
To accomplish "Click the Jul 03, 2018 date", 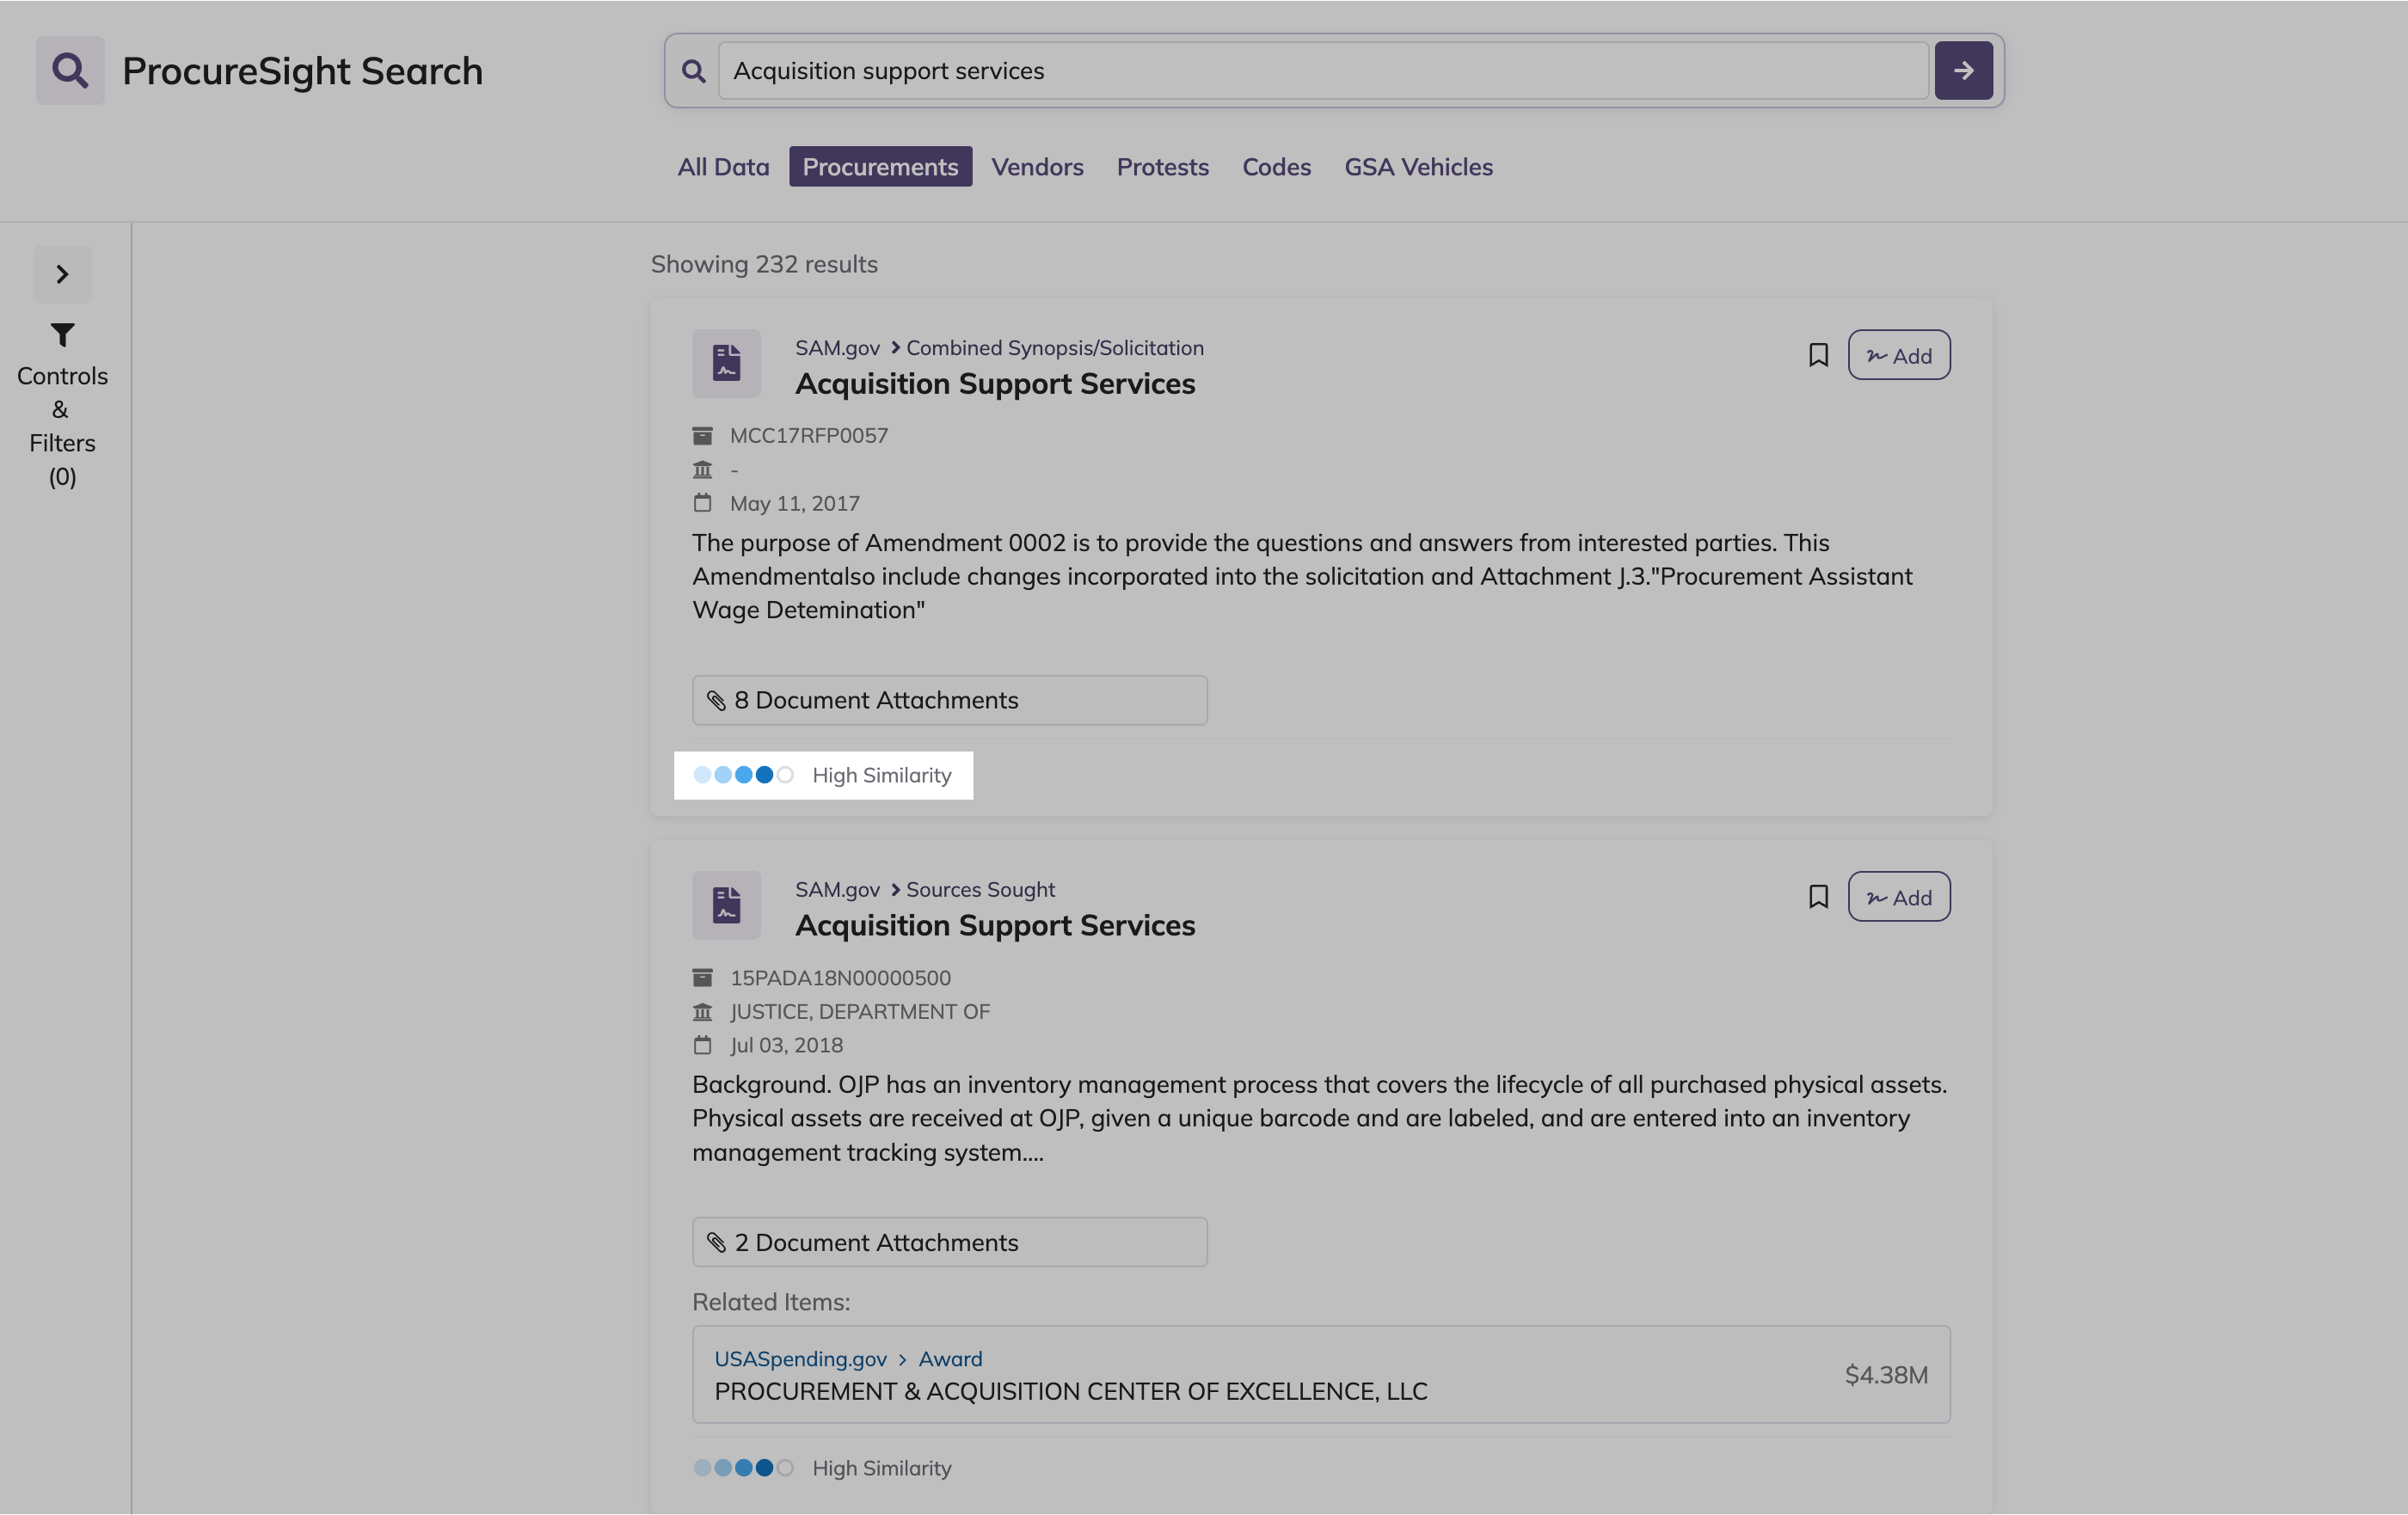I will point(786,1045).
